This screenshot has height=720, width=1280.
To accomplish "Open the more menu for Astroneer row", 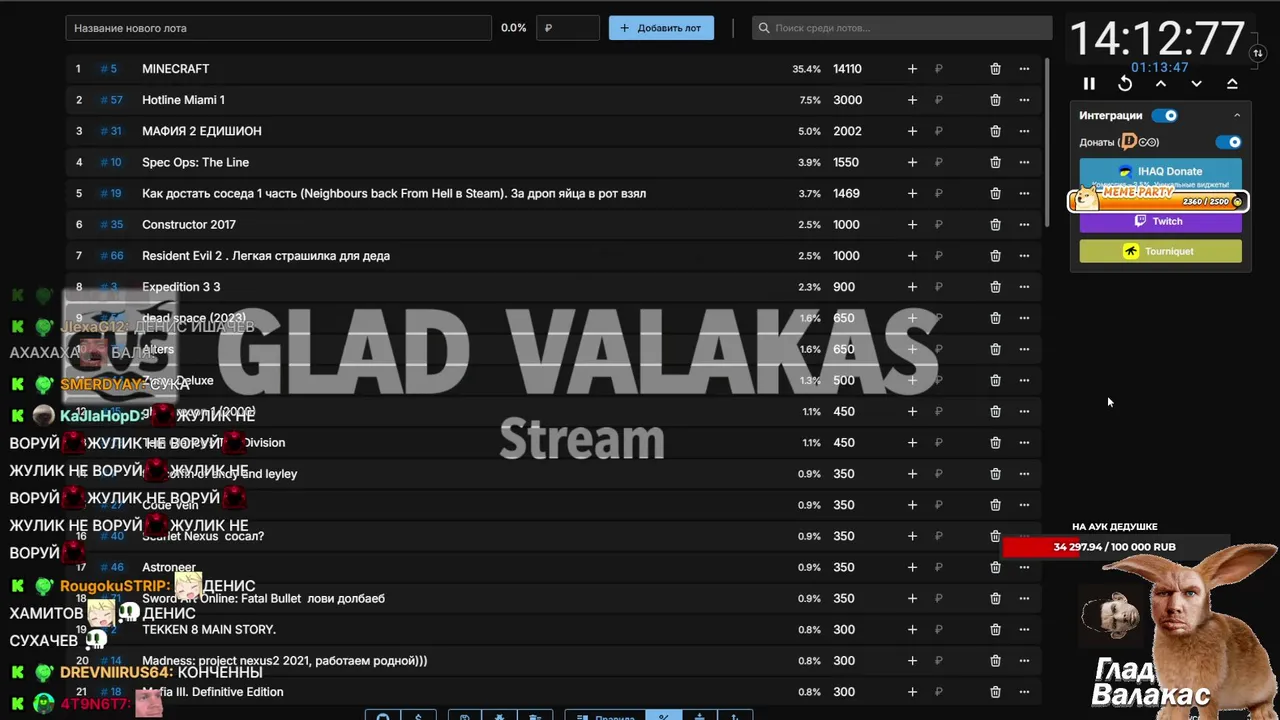I will point(1024,567).
